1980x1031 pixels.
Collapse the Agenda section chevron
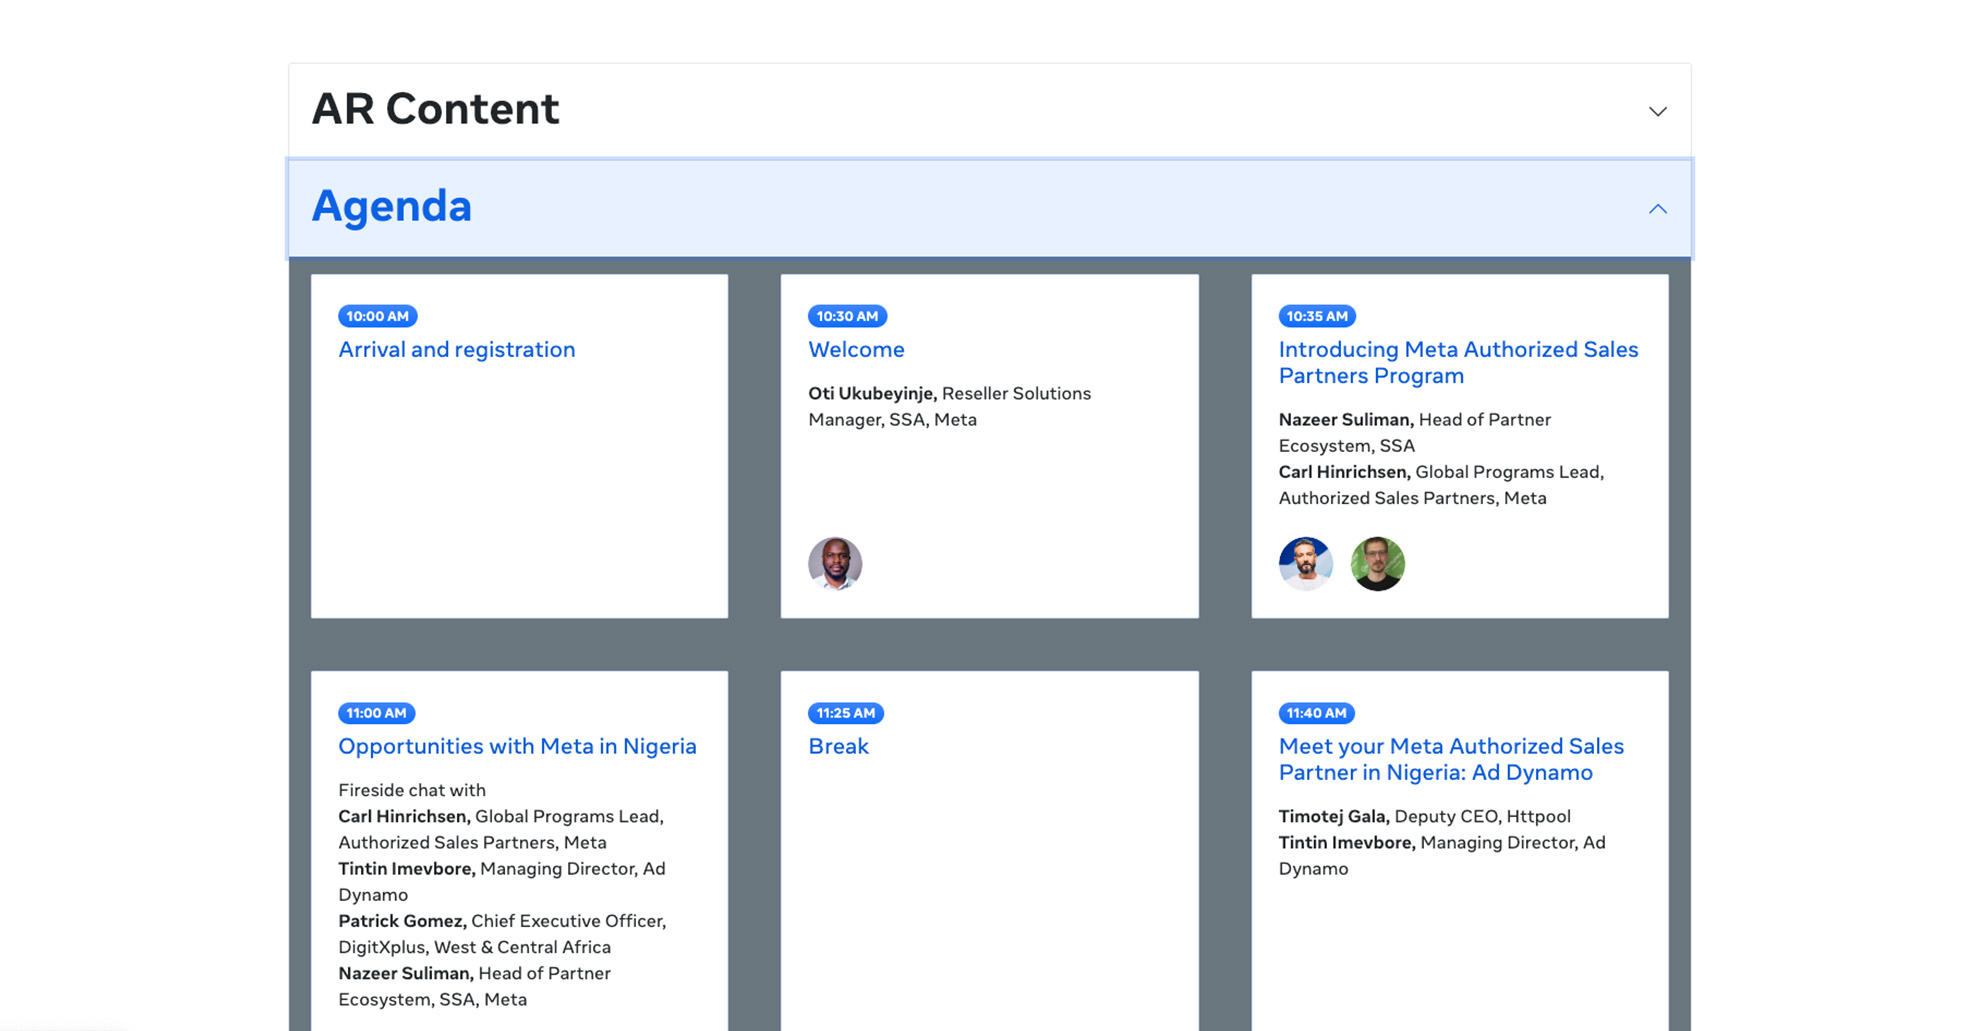[1657, 209]
